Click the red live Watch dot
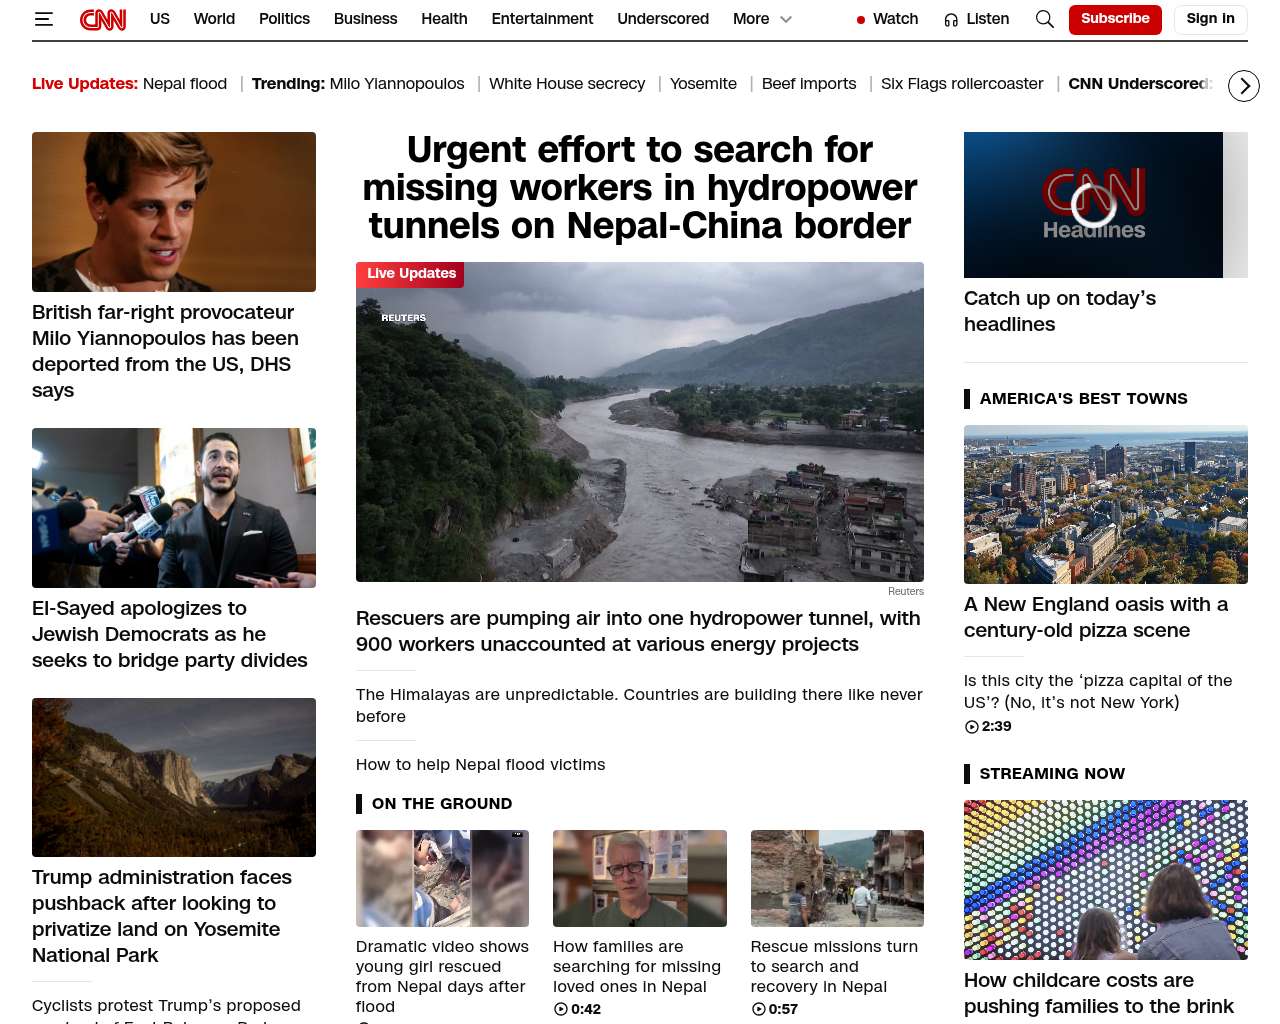 [x=861, y=19]
